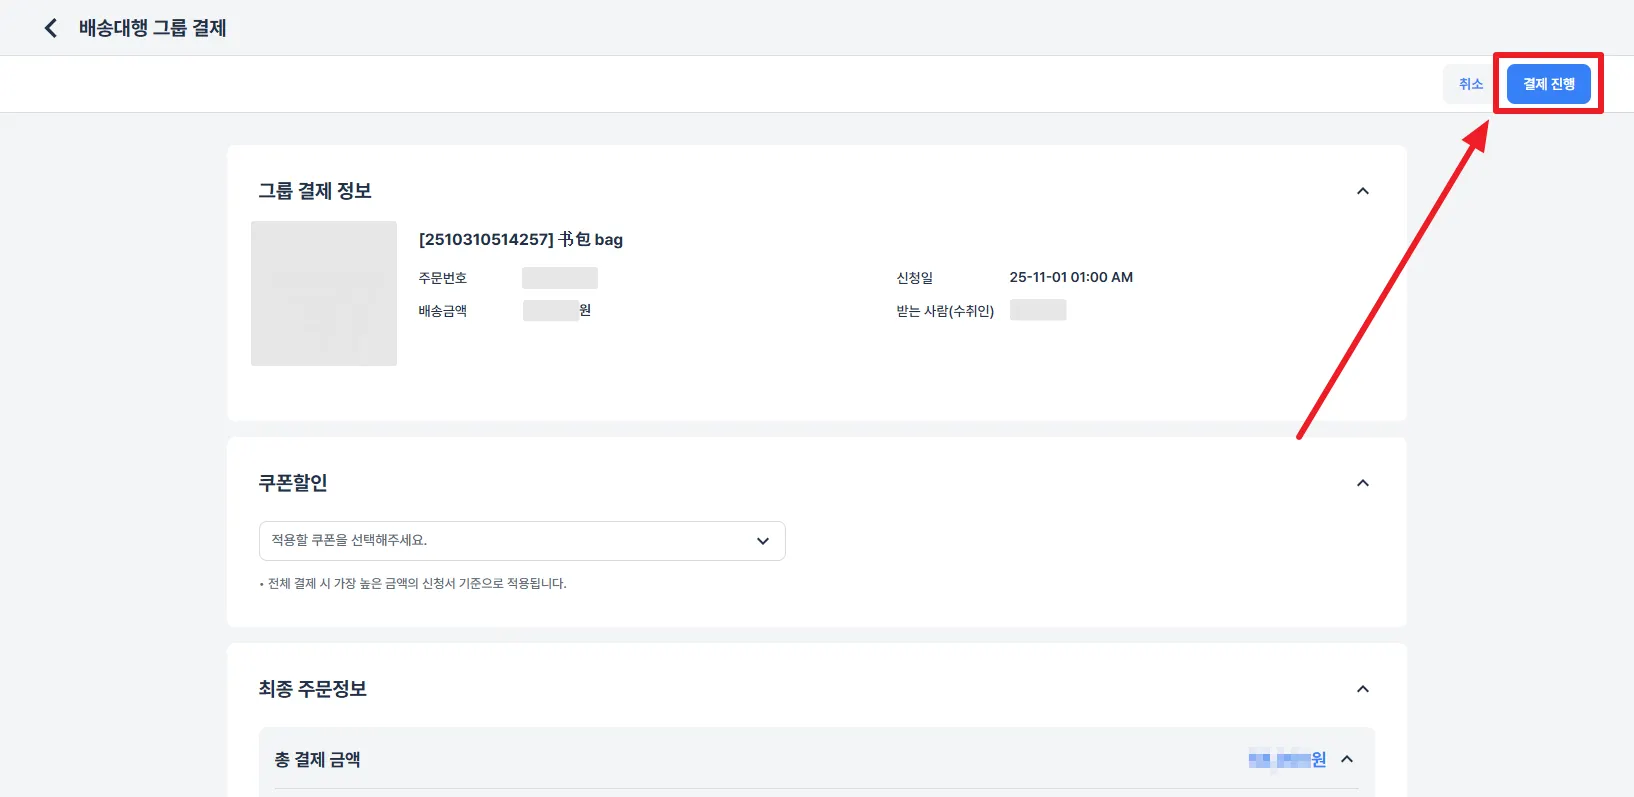This screenshot has height=797, width=1634.
Task: Collapse the 그룹 결제 정보 section
Action: 1362,191
